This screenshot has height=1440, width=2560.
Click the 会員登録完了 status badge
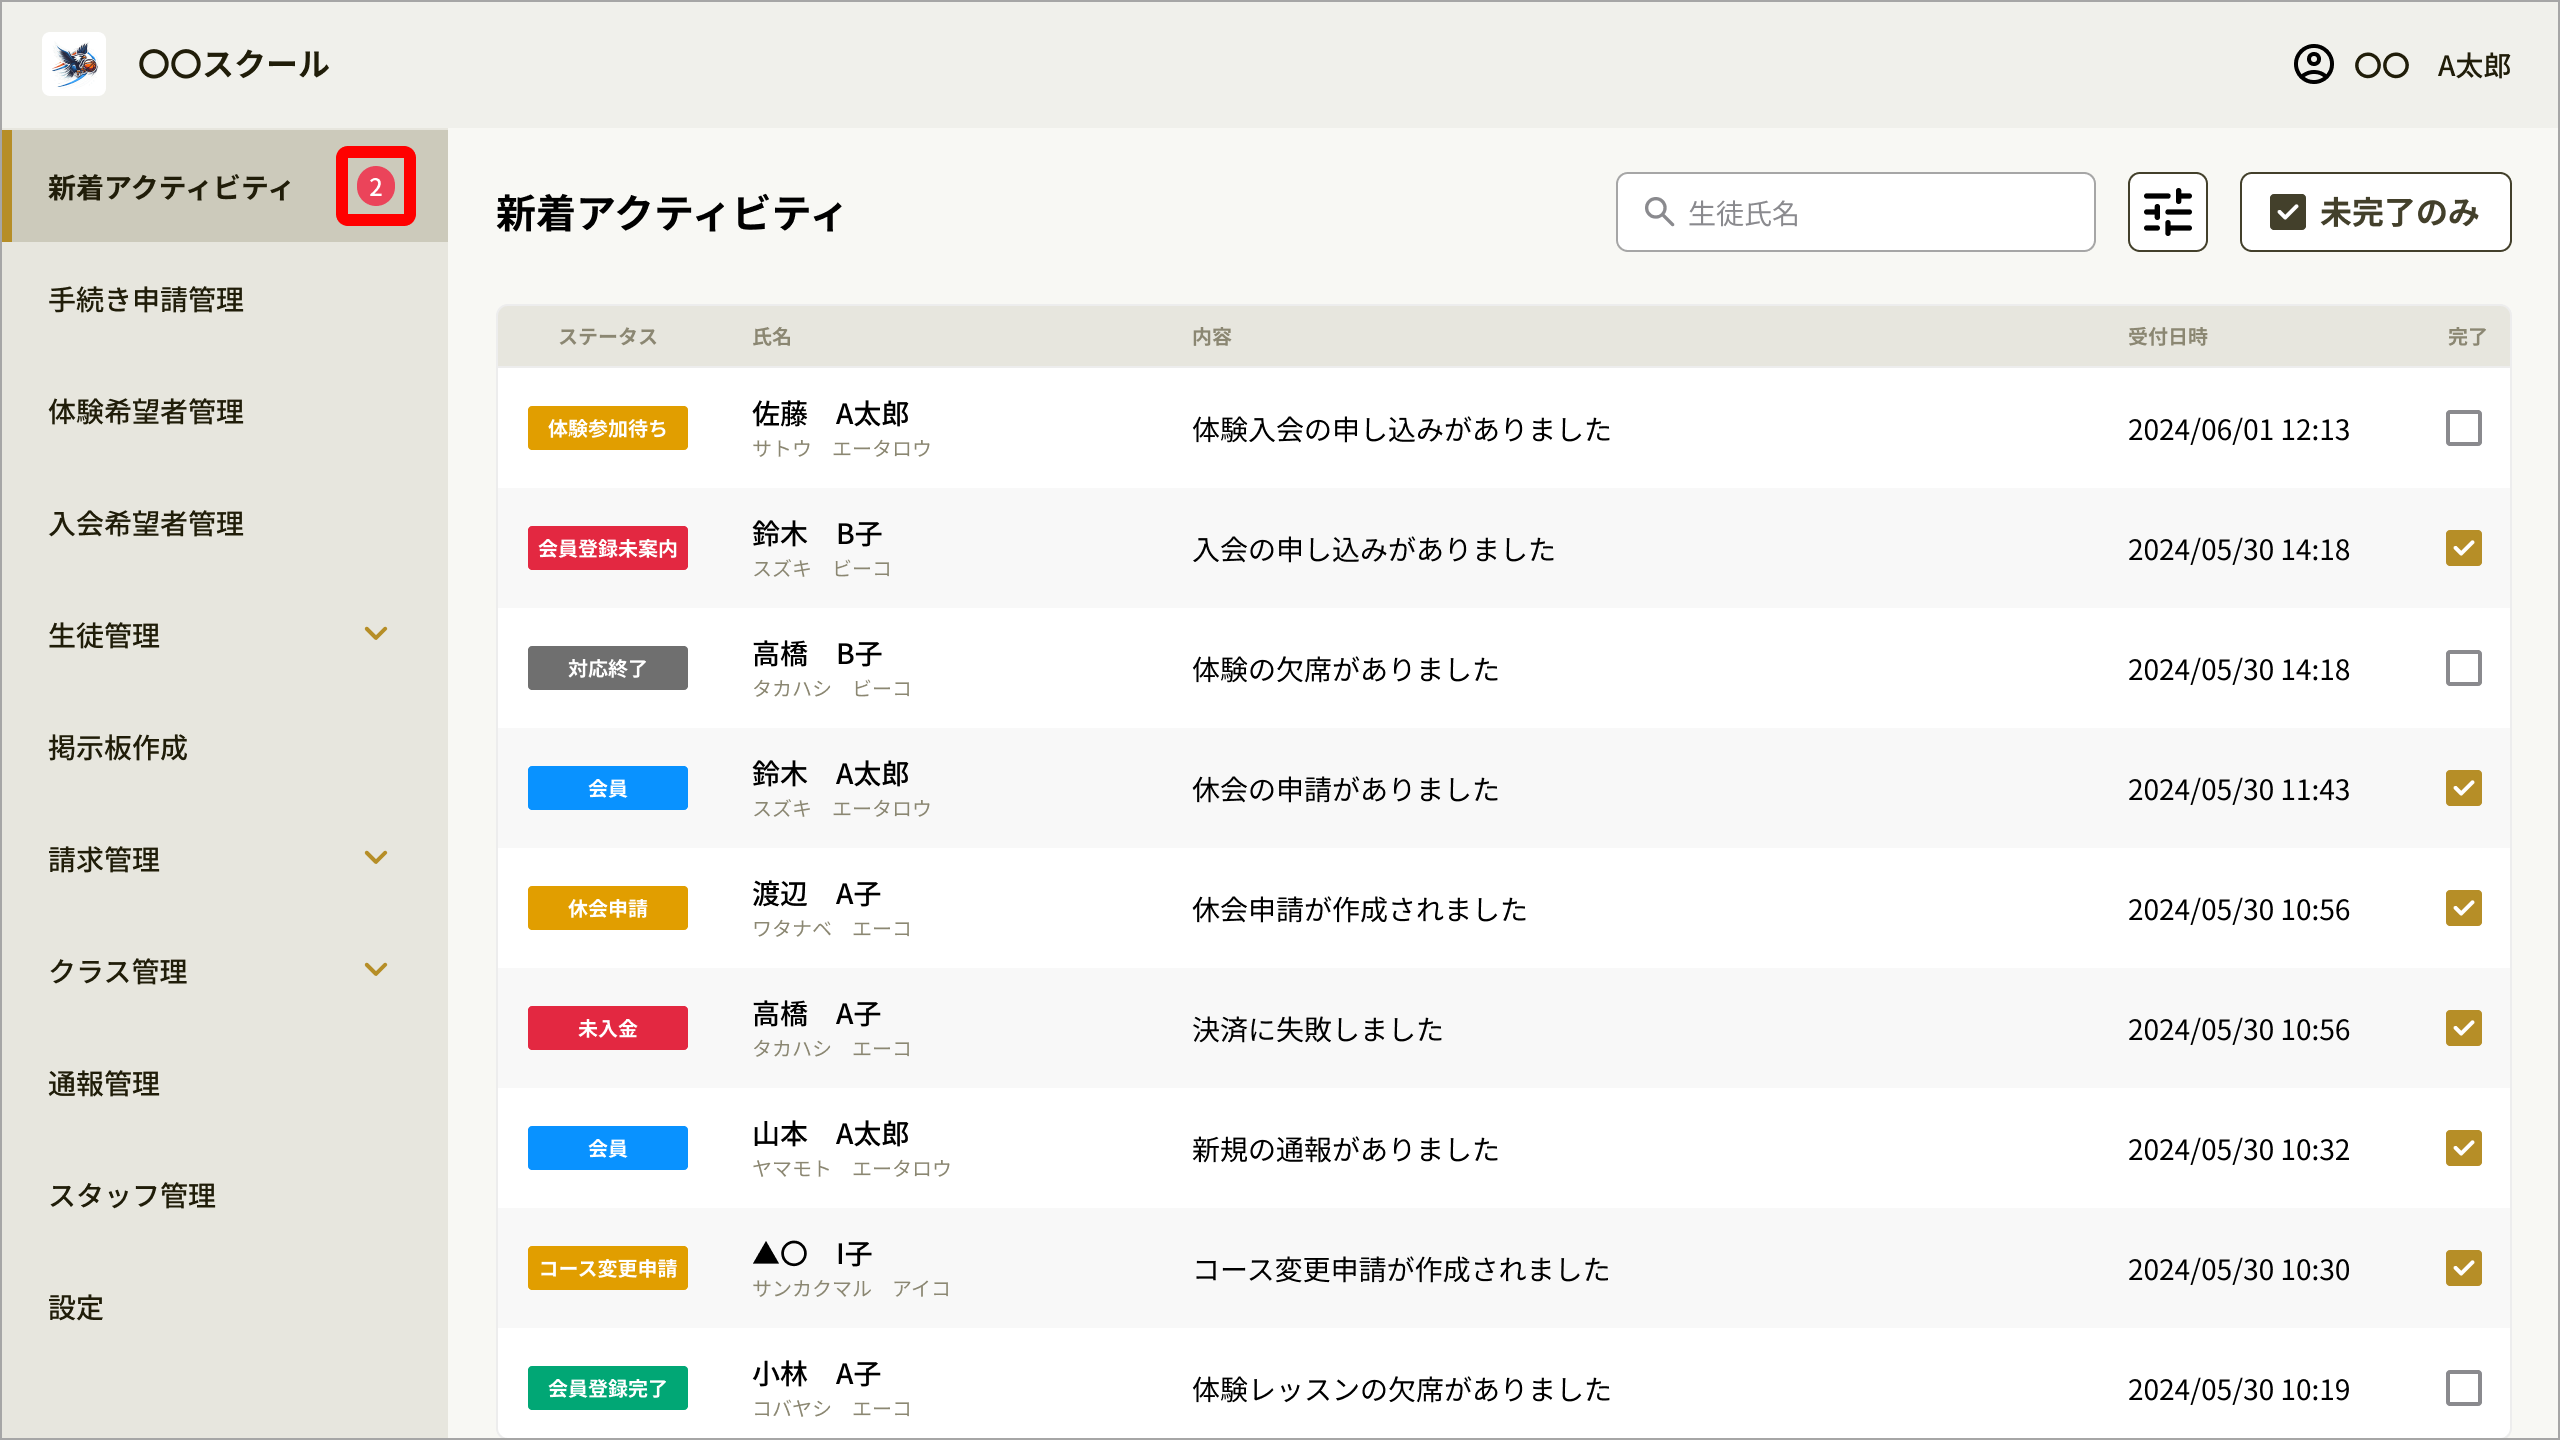(x=608, y=1388)
